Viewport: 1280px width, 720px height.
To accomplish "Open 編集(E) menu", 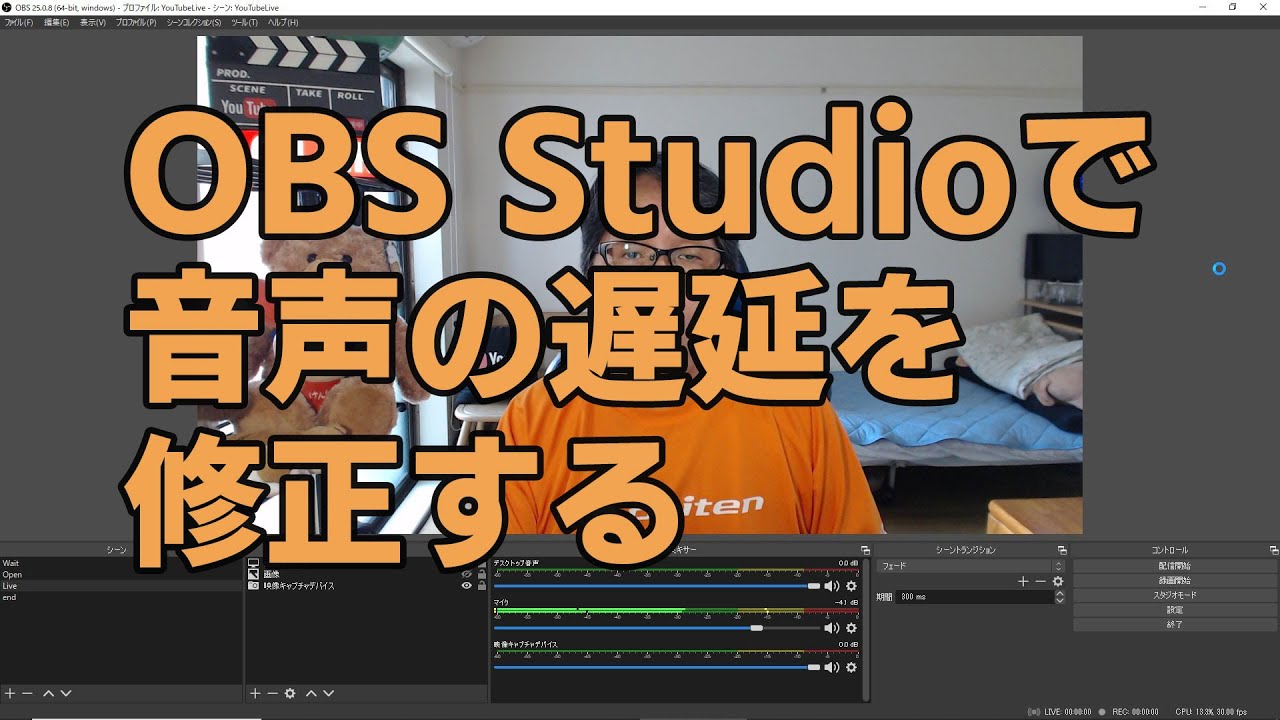I will pyautogui.click(x=57, y=22).
